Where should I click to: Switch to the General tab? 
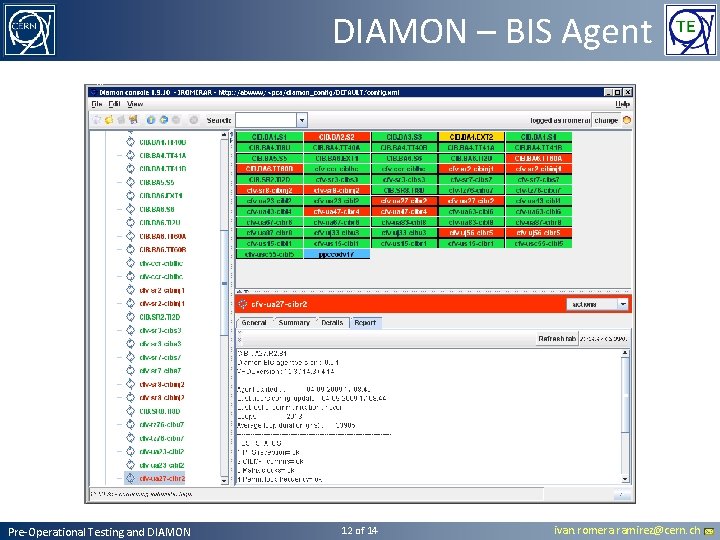[254, 323]
